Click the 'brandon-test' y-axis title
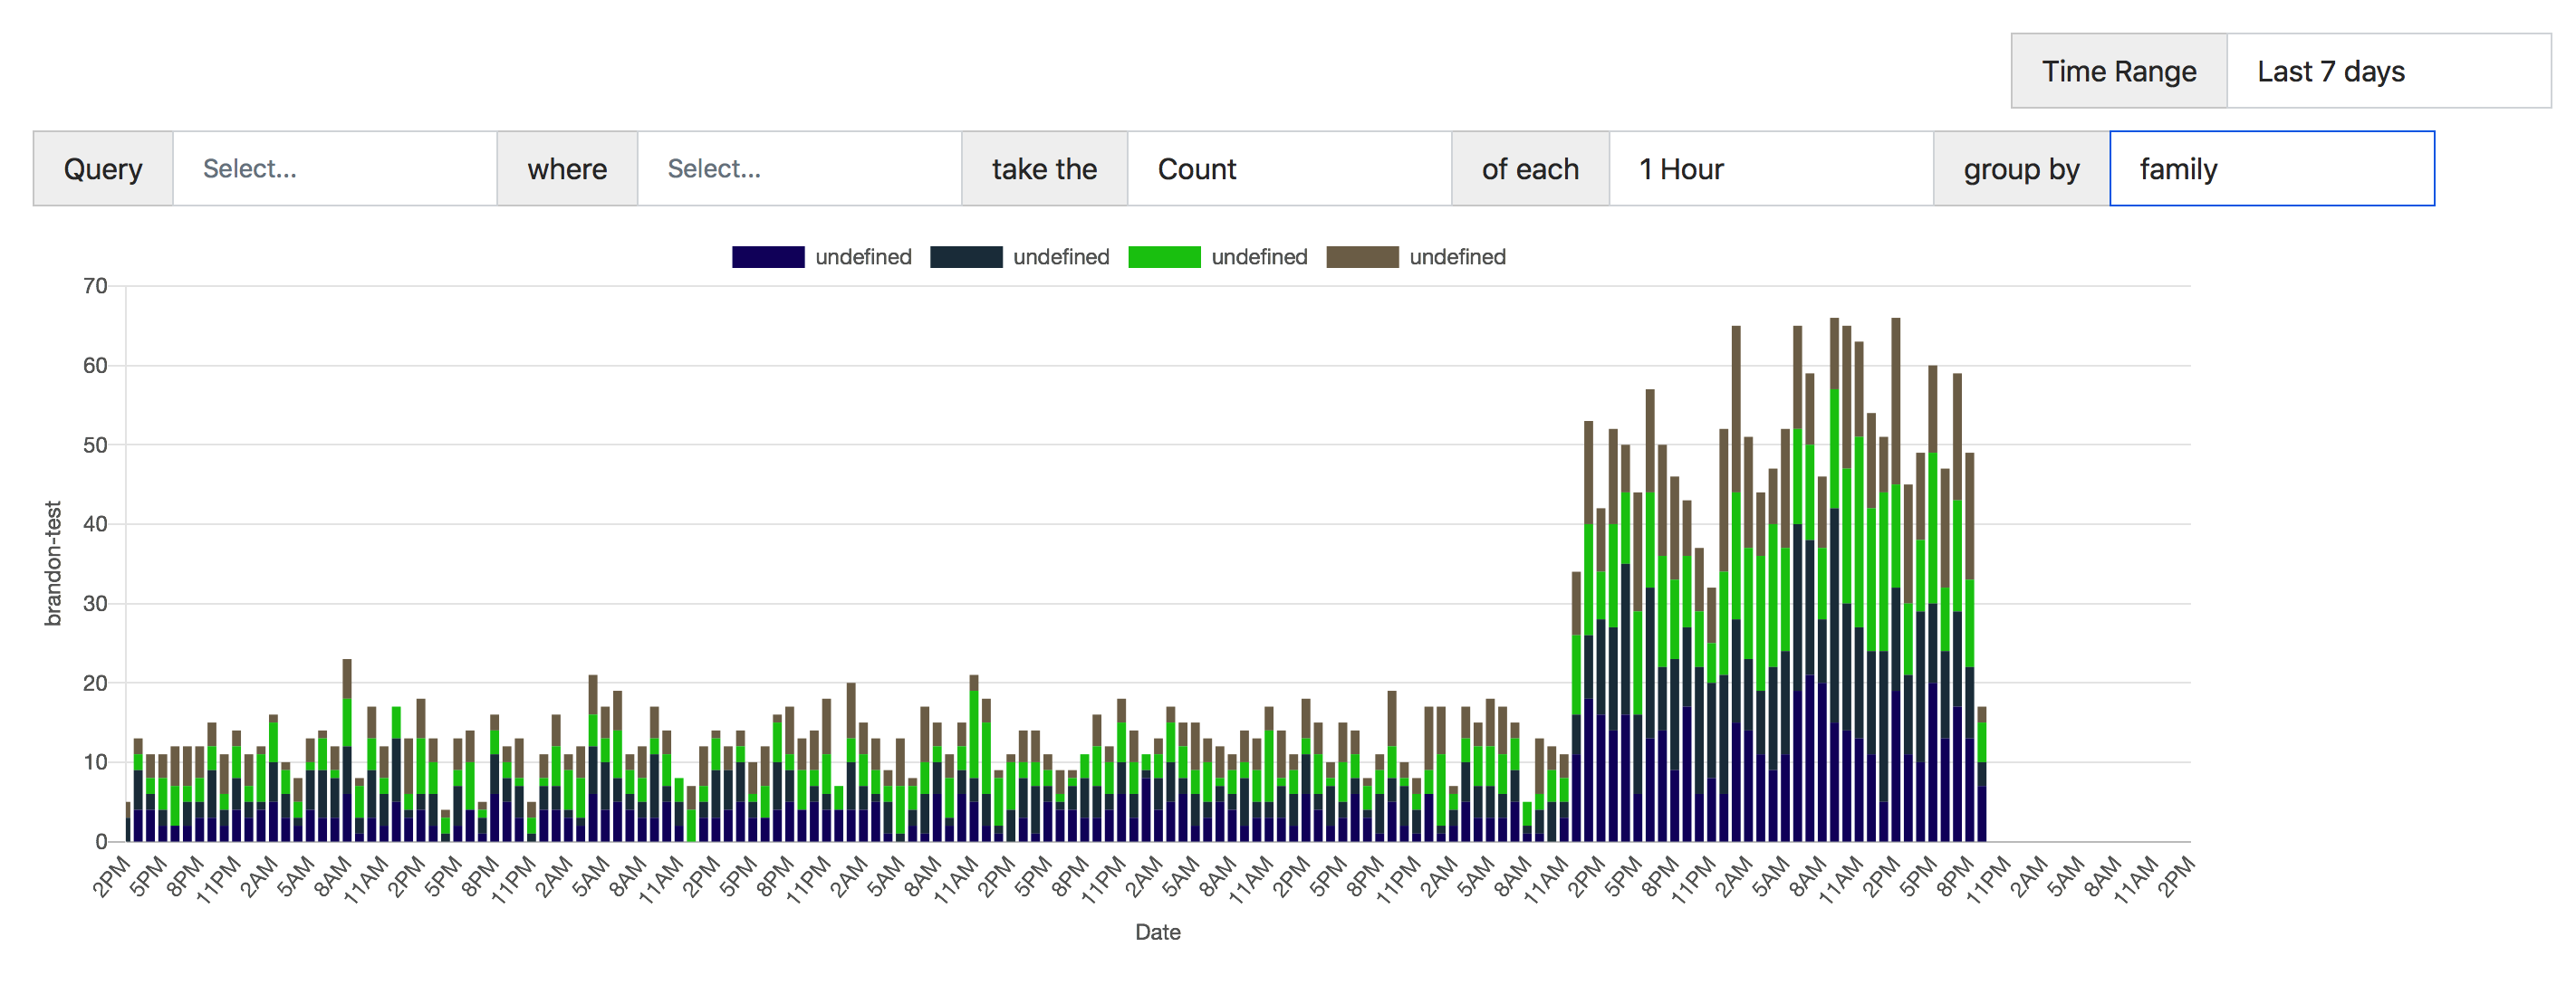The width and height of the screenshot is (2576, 985). tap(53, 563)
